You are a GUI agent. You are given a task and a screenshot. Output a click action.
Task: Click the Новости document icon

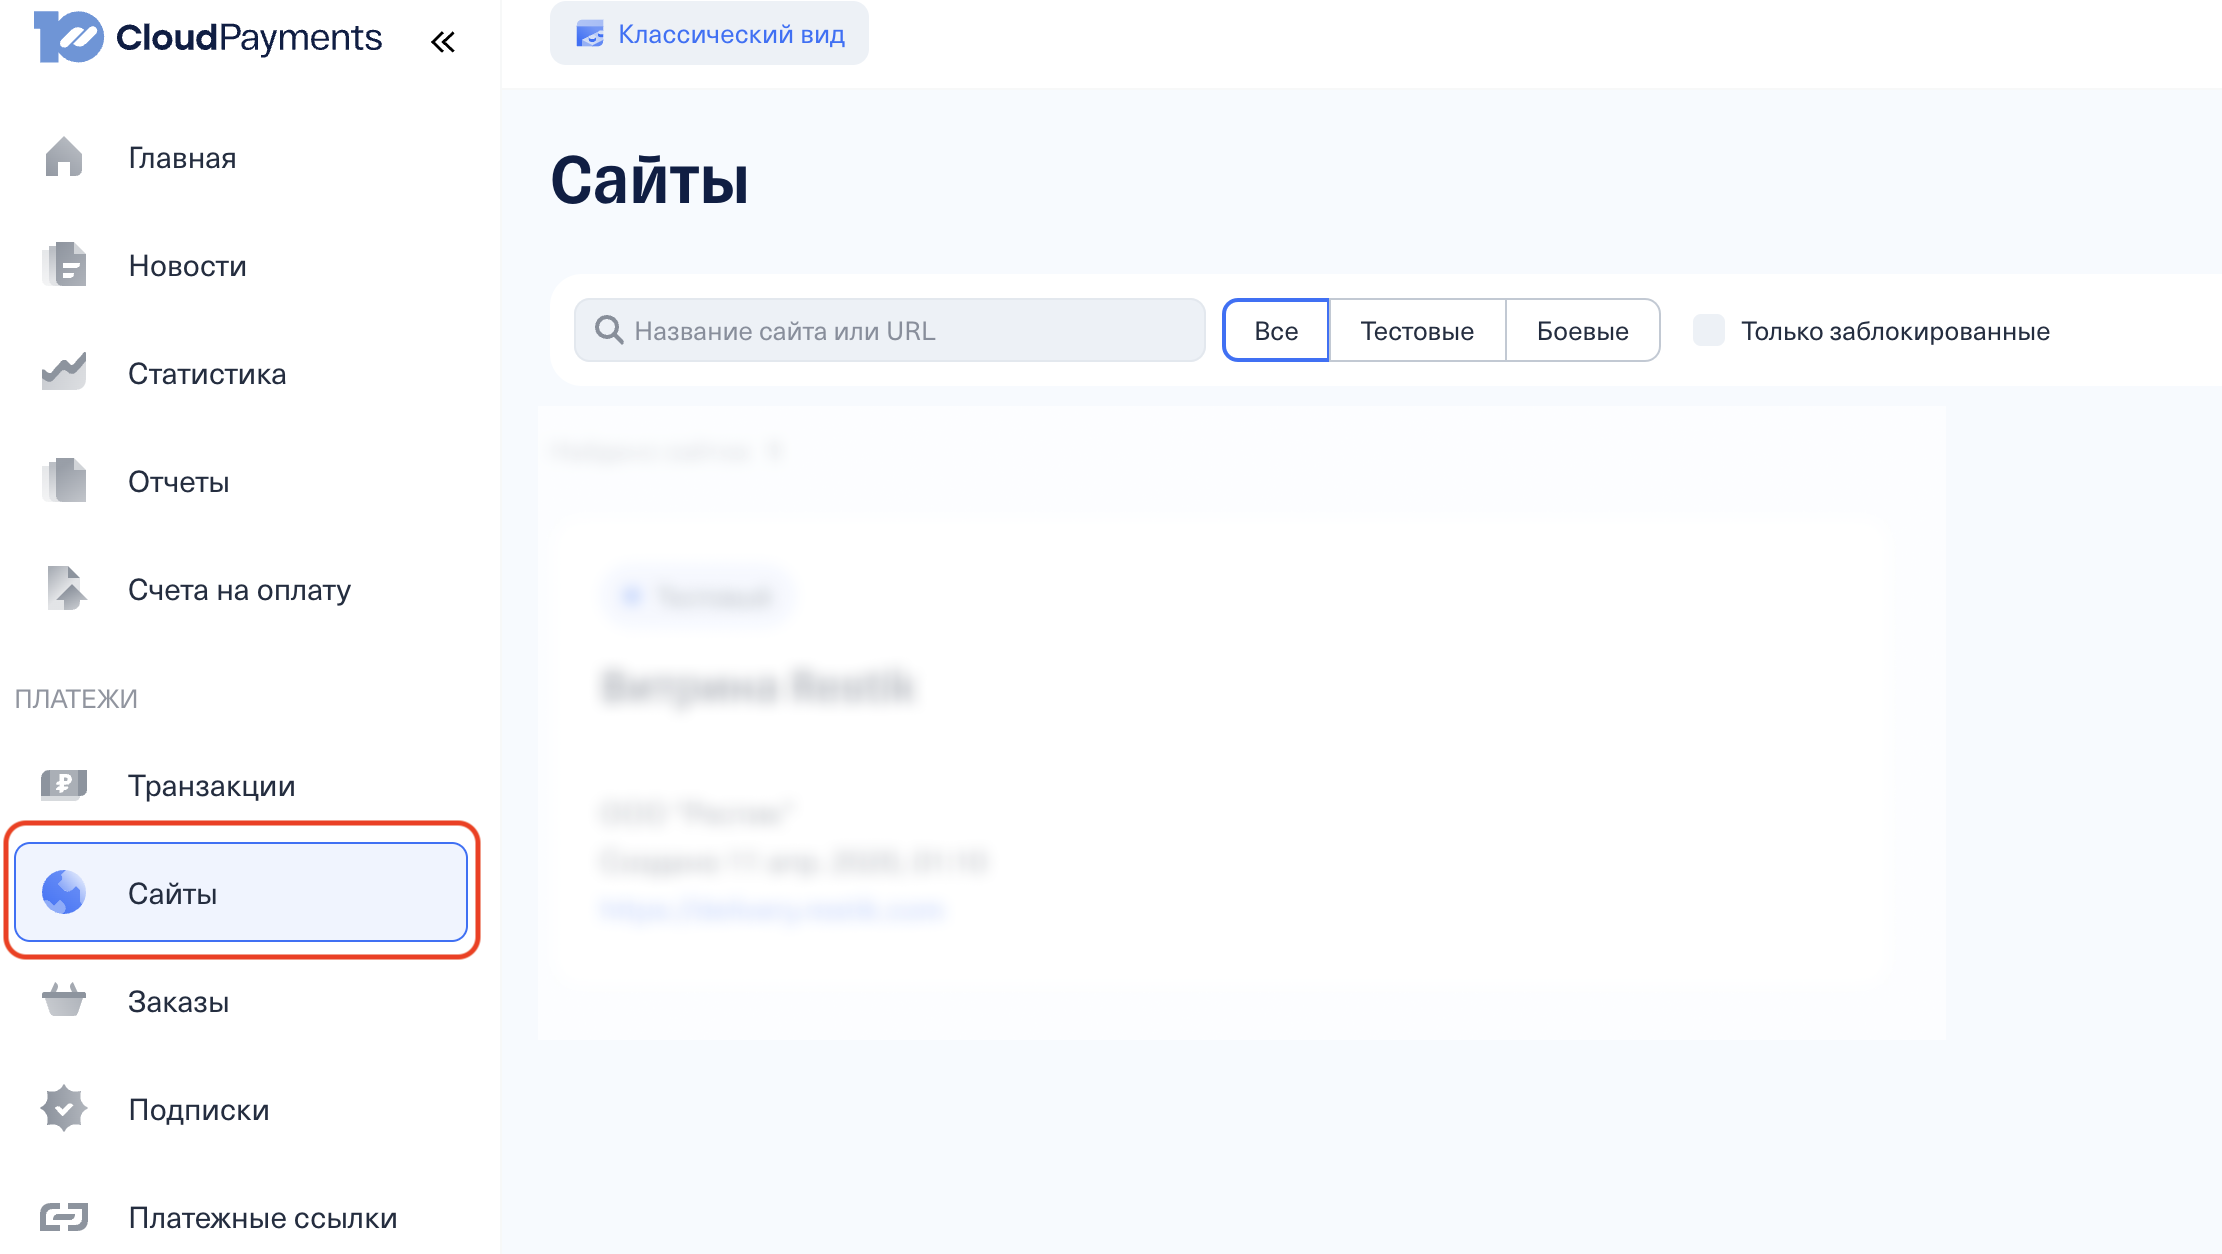[65, 265]
